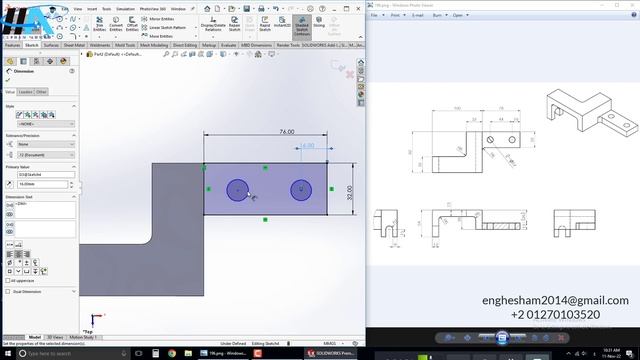Open the precision .12 (Document) dropdown
Image resolution: width=640 pixels, height=360 pixels.
pyautogui.click(x=46, y=155)
